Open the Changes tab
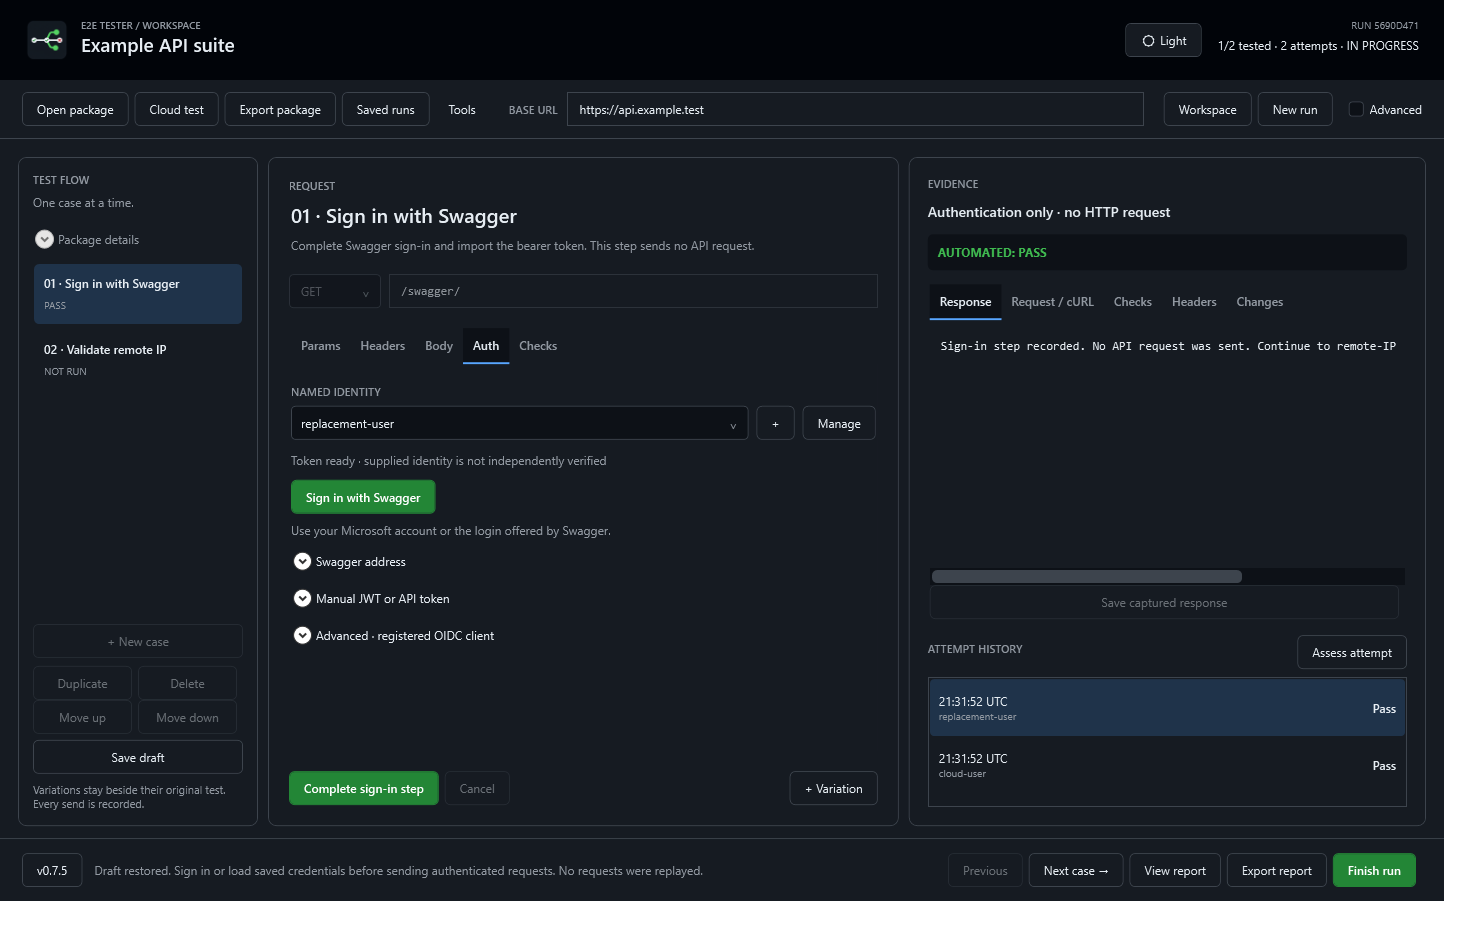This screenshot has height=940, width=1460. 1260,302
